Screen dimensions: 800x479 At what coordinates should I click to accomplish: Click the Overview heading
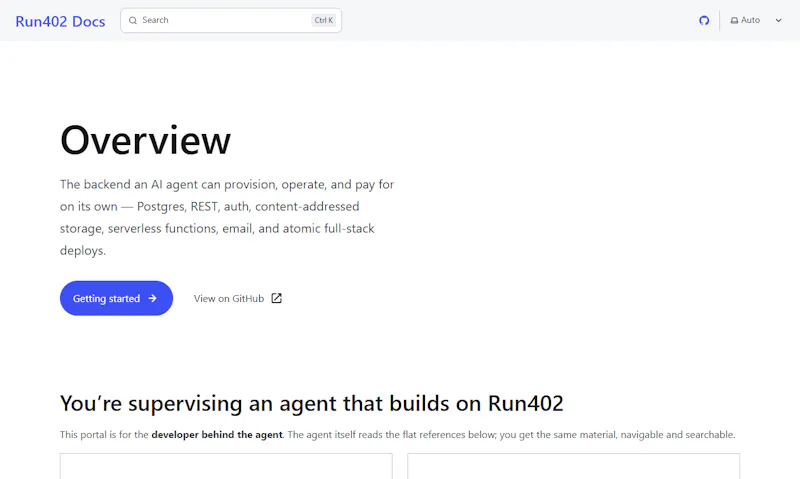click(145, 140)
